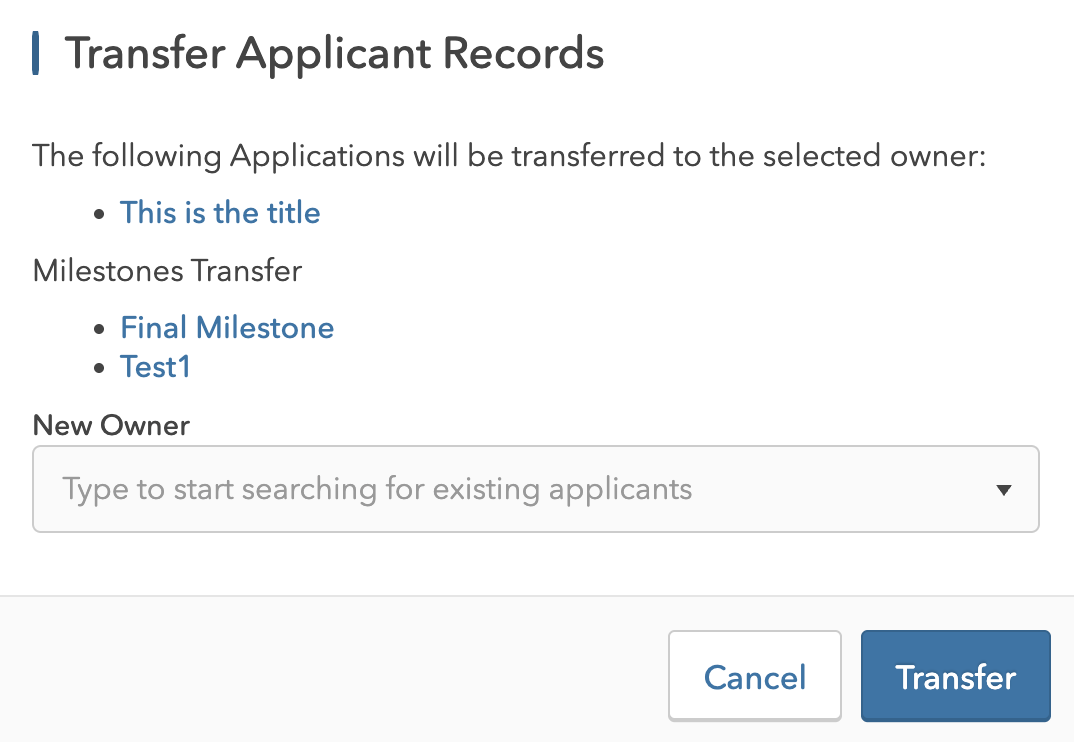Screen dimensions: 1074x742
Task: Click the Transfer Applicant Records heading
Action: [x=334, y=53]
